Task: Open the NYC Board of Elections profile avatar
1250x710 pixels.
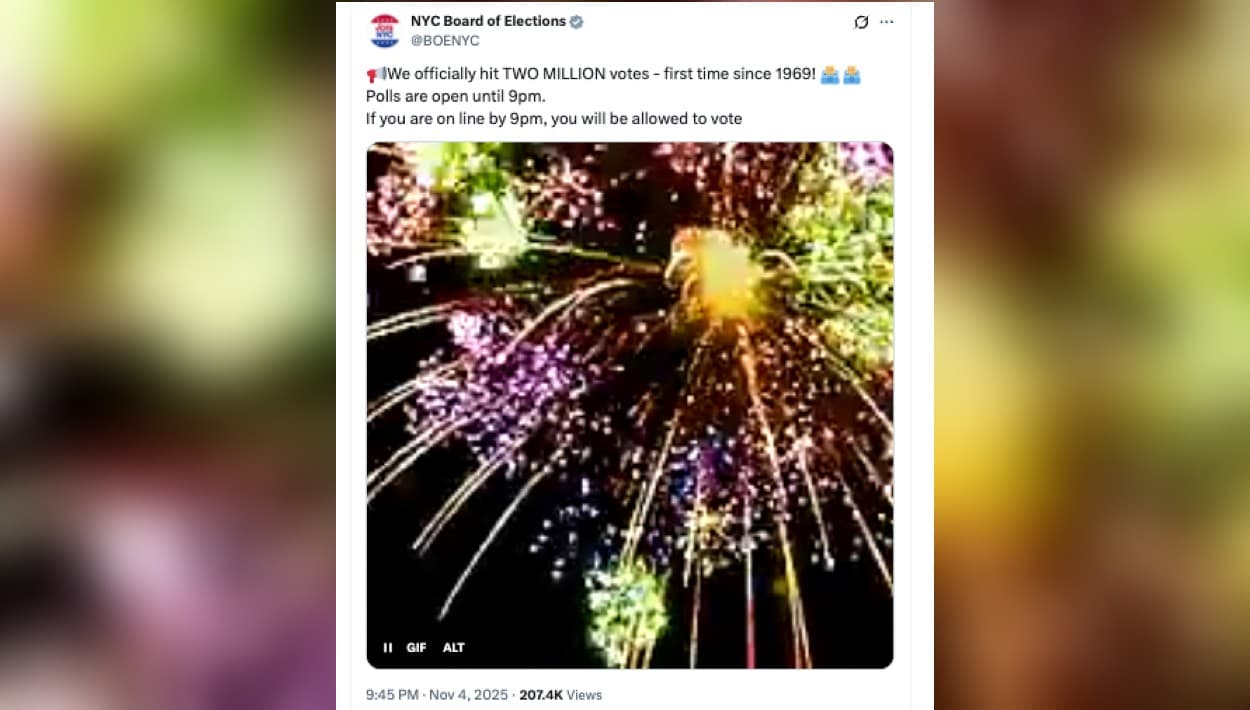Action: [x=385, y=30]
